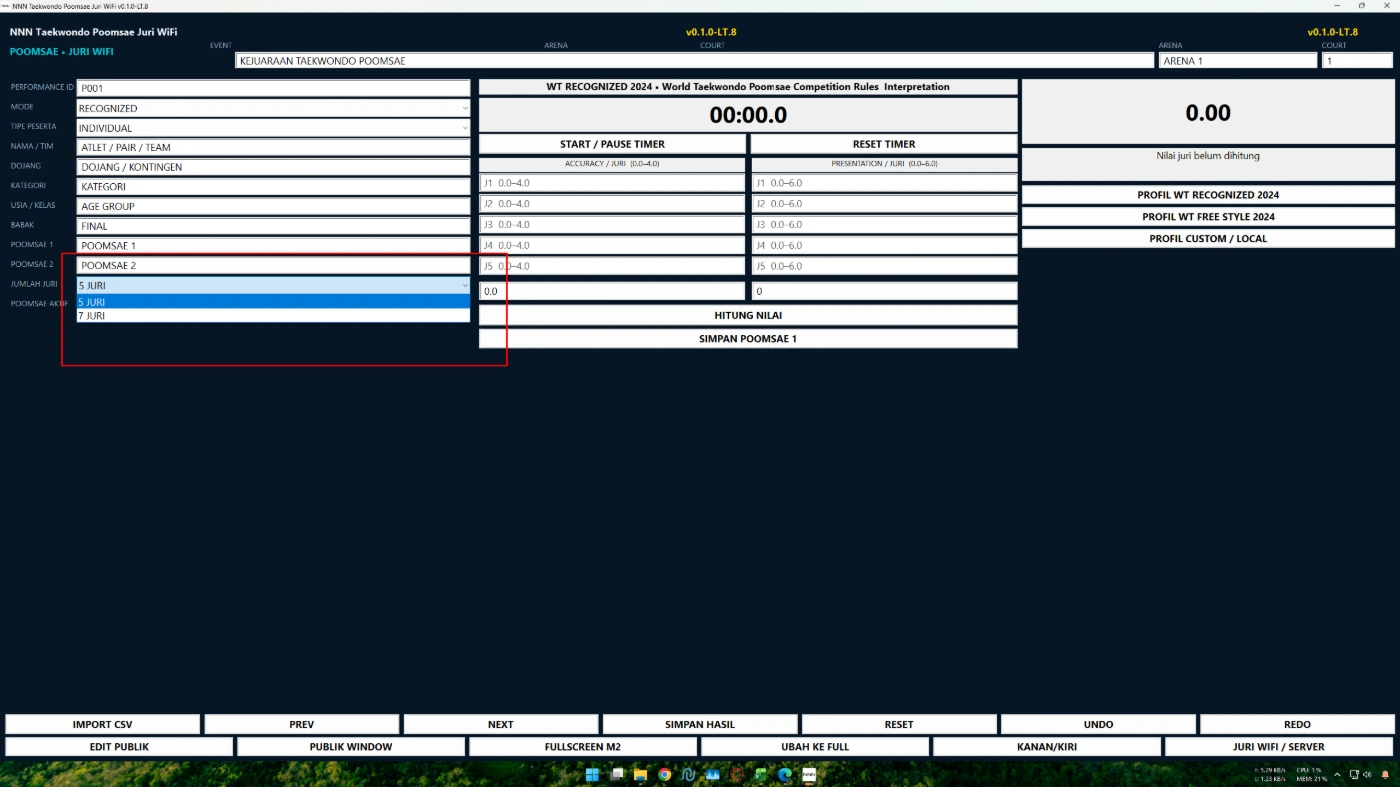Click the J1 accuracy score field
1400x787 pixels.
click(x=612, y=183)
